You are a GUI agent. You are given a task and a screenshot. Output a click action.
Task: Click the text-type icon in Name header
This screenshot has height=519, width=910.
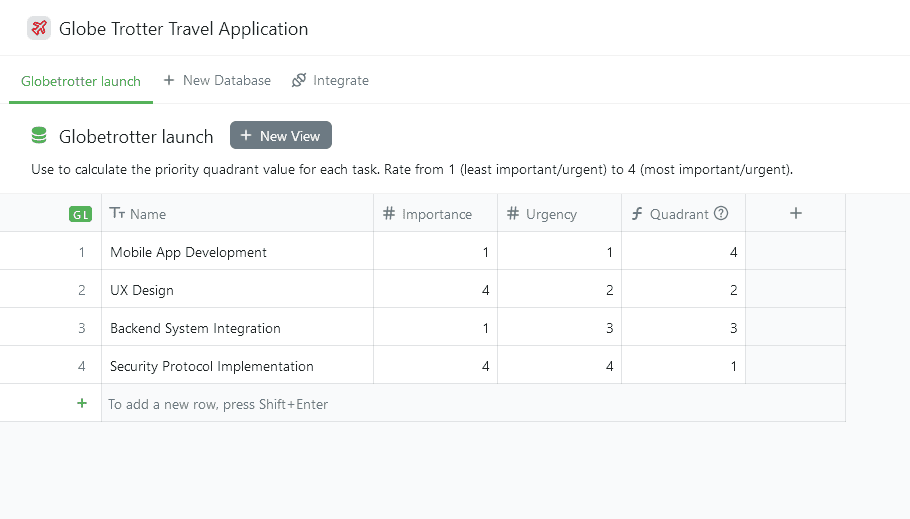coord(117,213)
